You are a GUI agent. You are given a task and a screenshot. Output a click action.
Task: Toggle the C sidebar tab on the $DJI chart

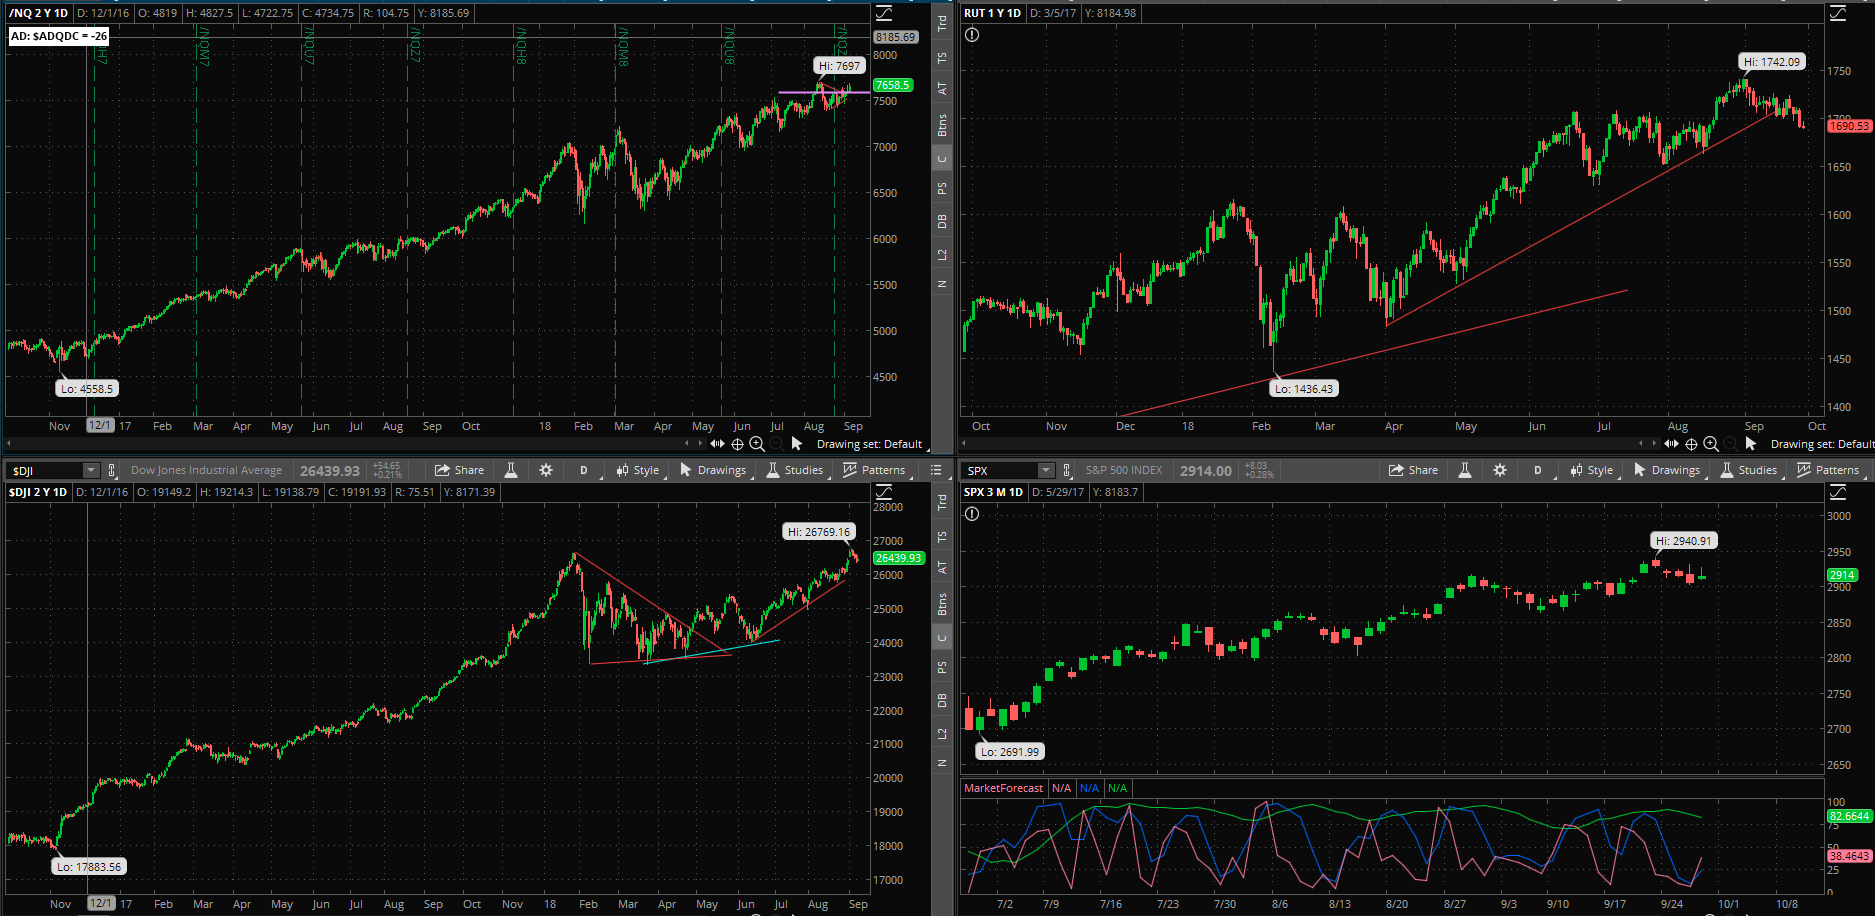942,637
